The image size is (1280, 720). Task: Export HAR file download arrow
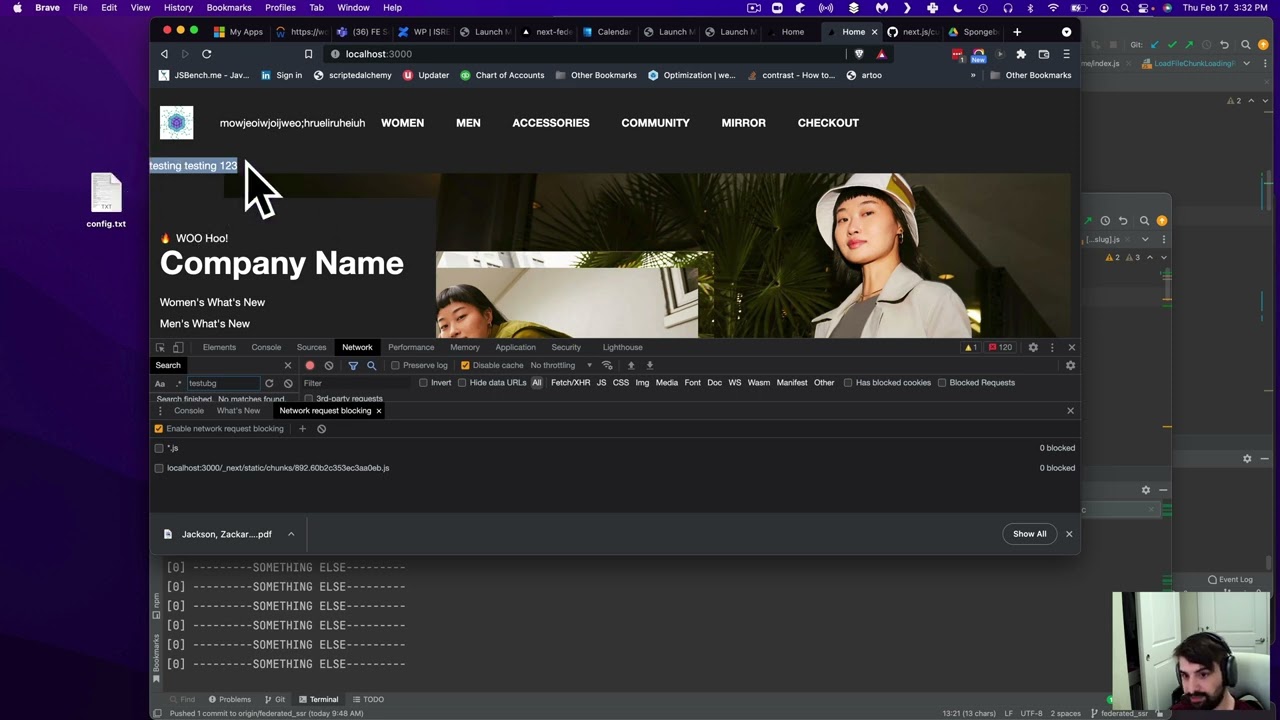click(650, 366)
